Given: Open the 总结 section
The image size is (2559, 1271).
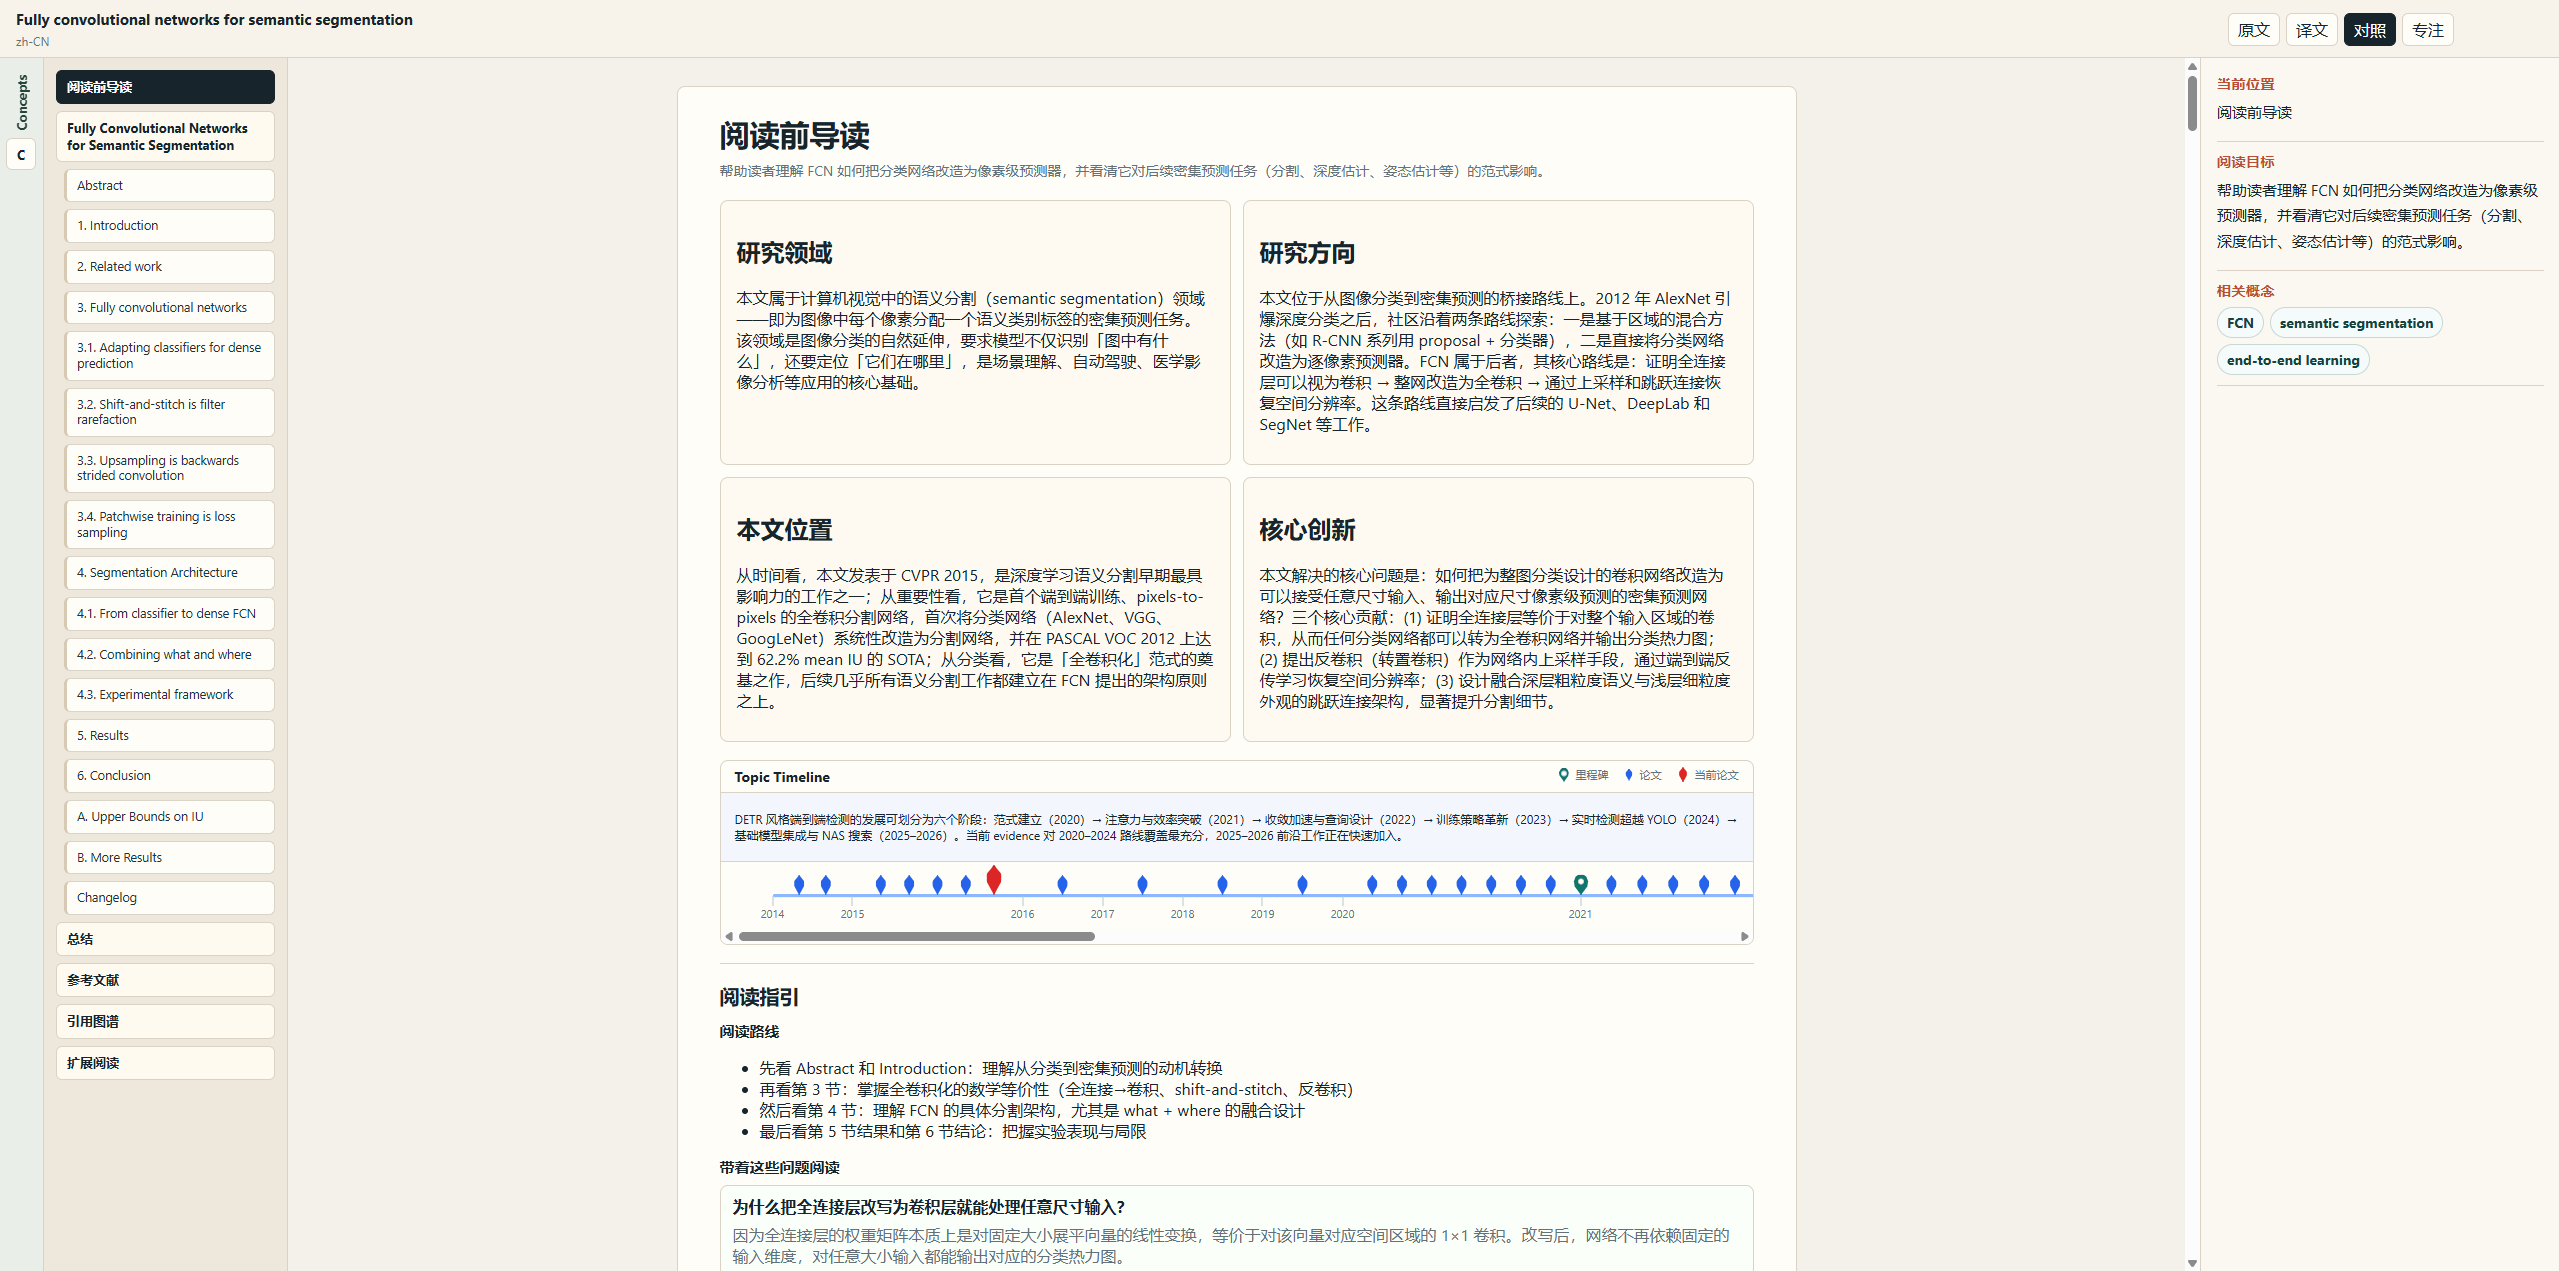Looking at the screenshot, I should point(165,939).
